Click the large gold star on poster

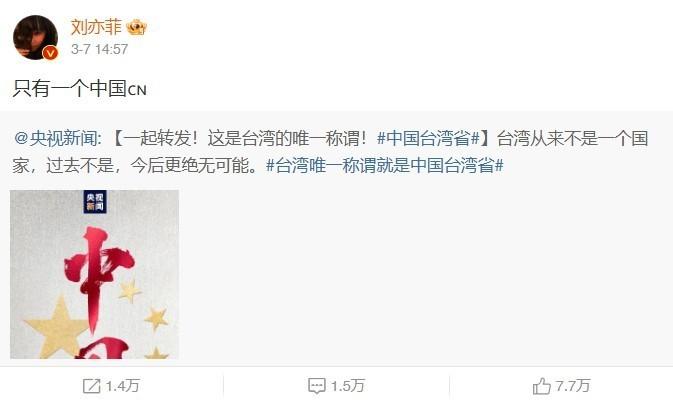pyautogui.click(x=56, y=327)
